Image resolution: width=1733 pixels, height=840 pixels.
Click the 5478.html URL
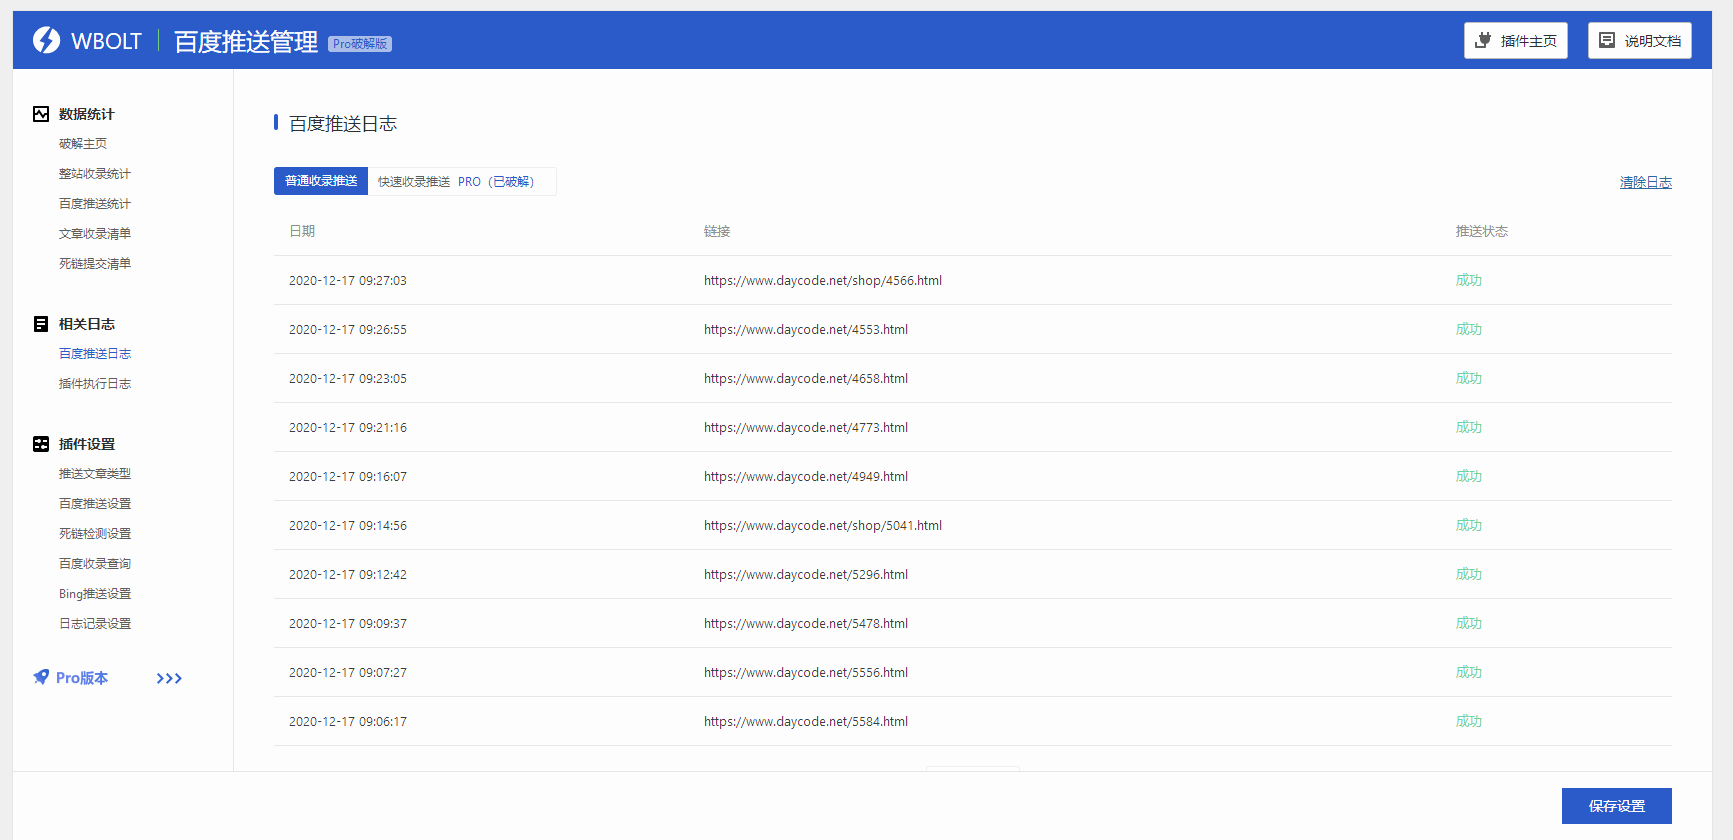click(806, 624)
